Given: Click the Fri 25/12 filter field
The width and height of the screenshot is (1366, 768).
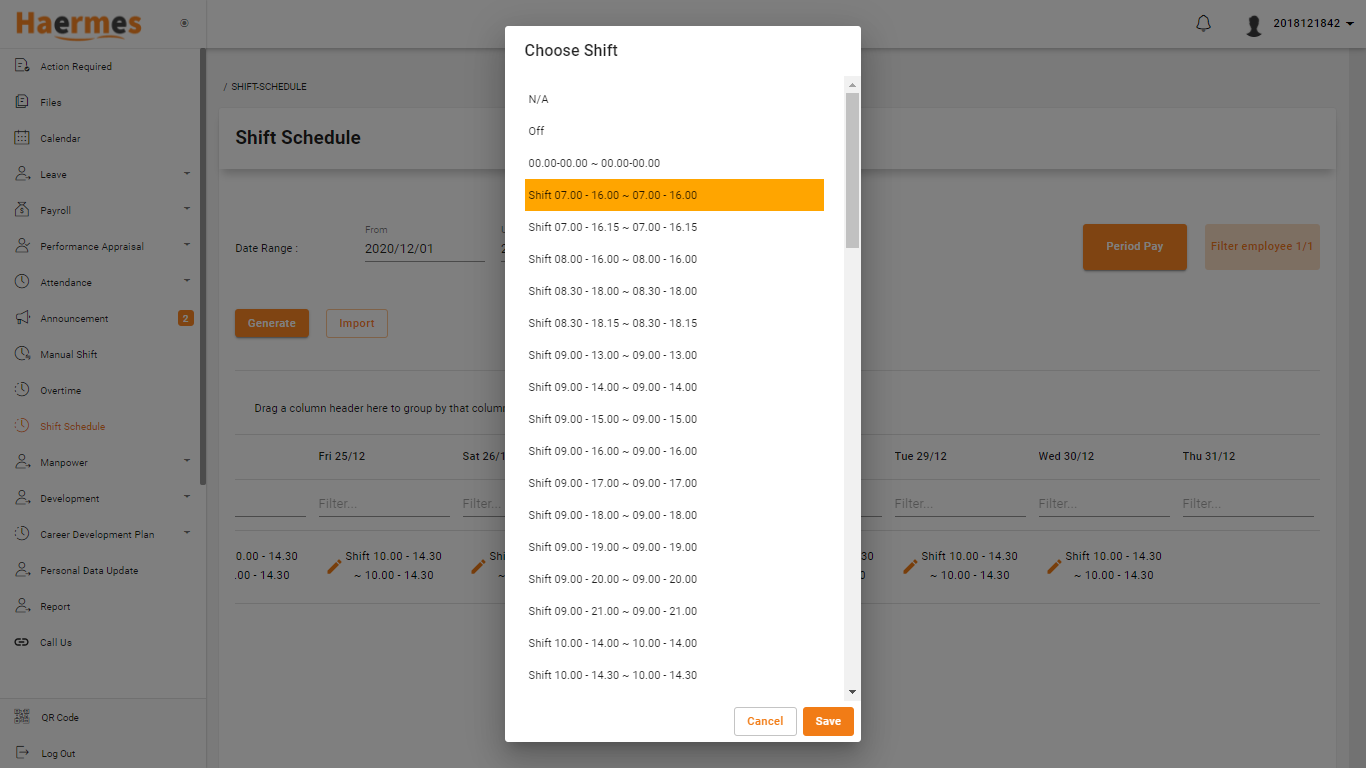Looking at the screenshot, I should pyautogui.click(x=384, y=504).
